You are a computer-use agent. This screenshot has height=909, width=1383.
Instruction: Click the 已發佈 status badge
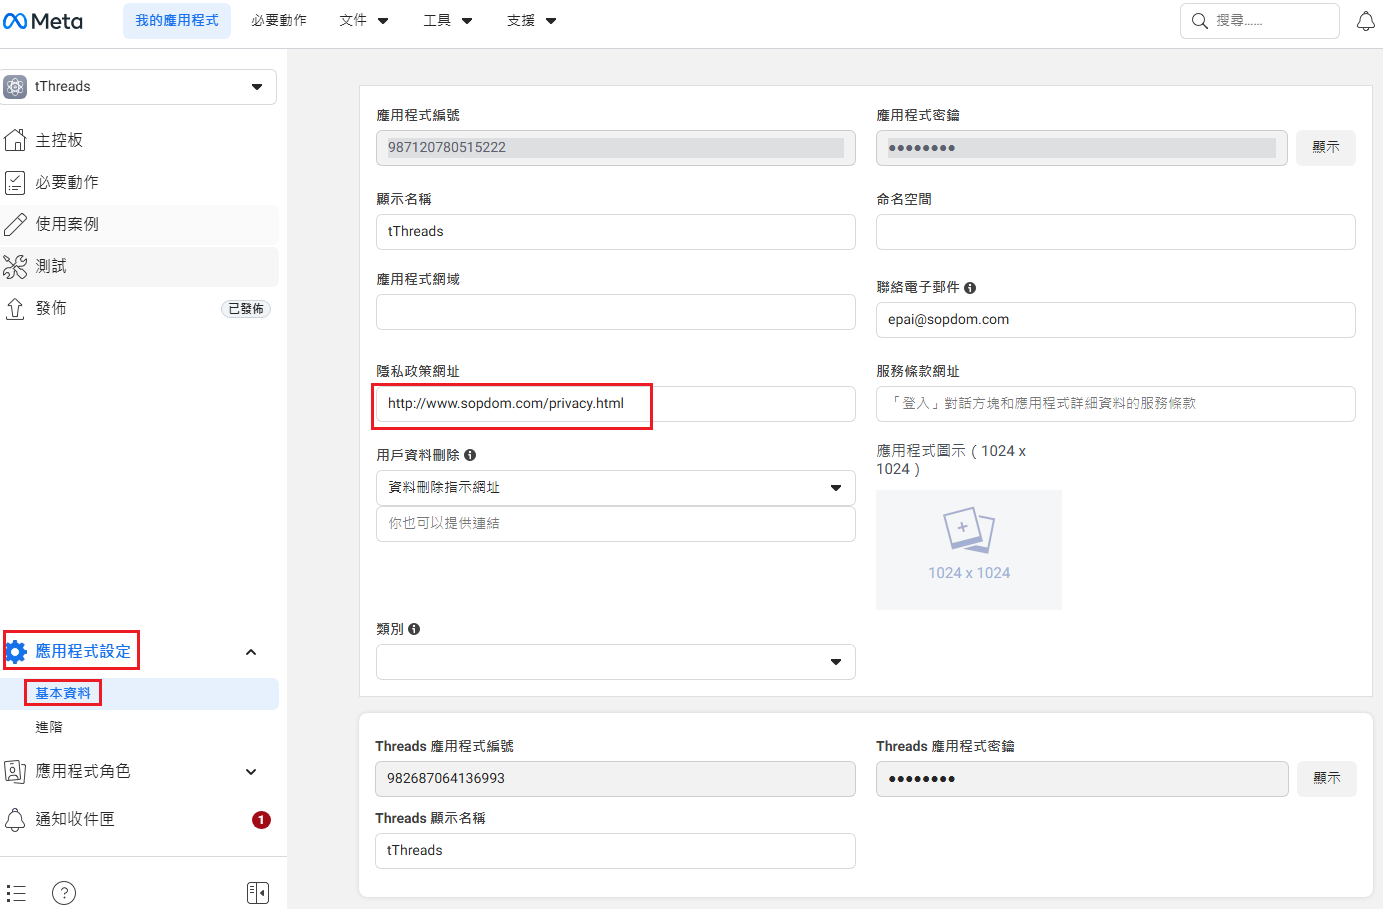(246, 309)
